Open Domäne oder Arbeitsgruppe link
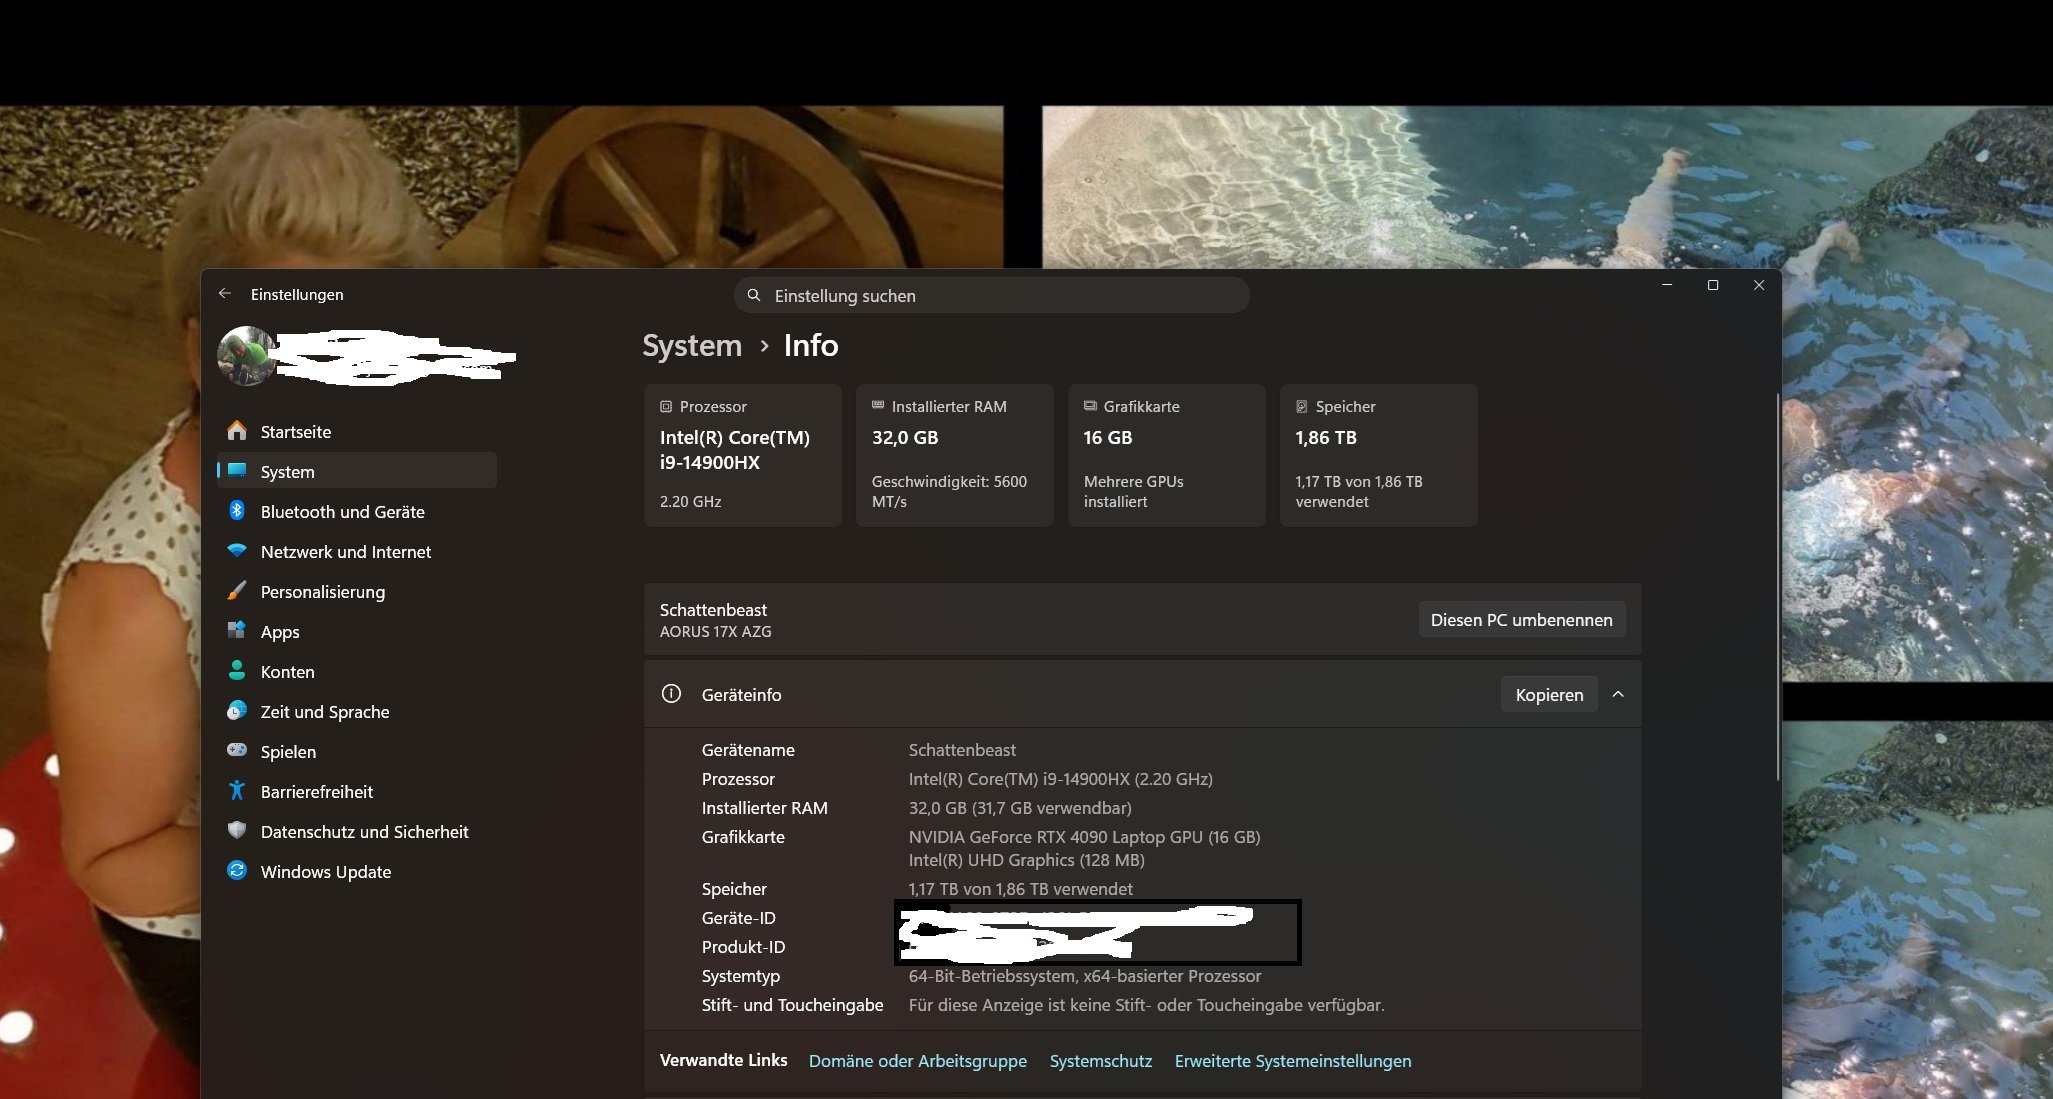The width and height of the screenshot is (2053, 1099). coord(918,1061)
